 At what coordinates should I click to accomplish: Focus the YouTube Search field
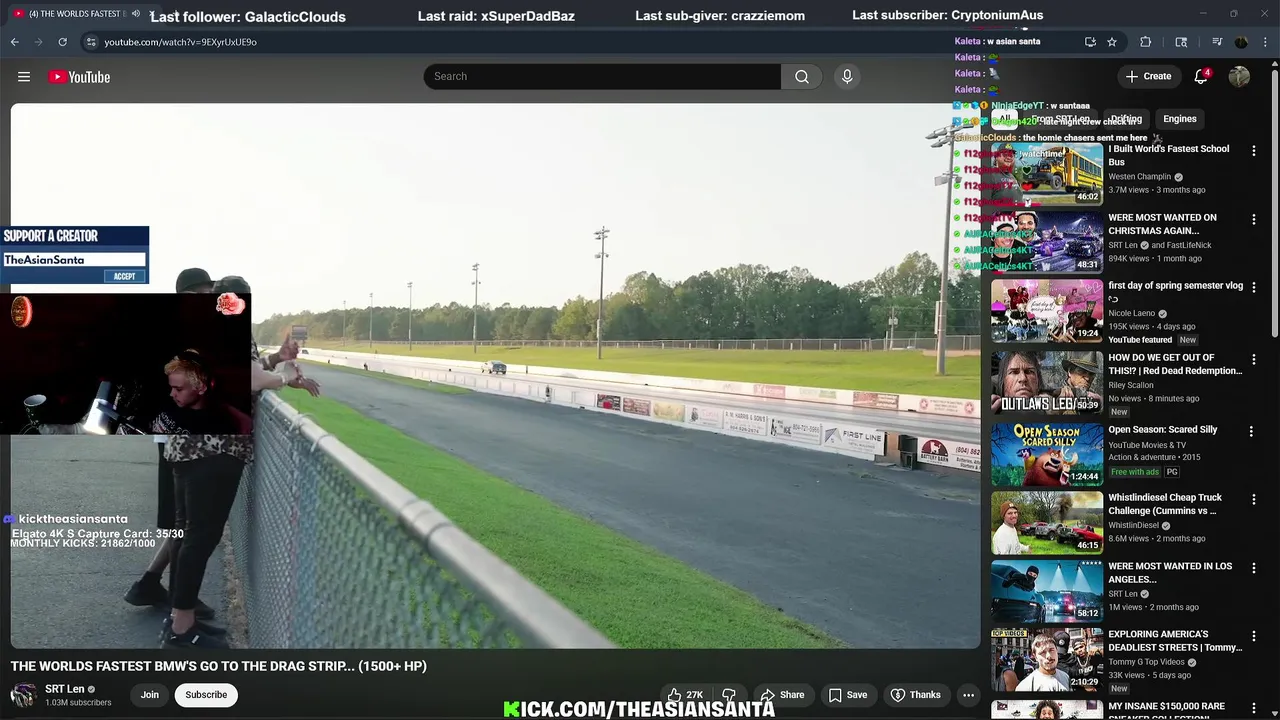[x=602, y=77]
